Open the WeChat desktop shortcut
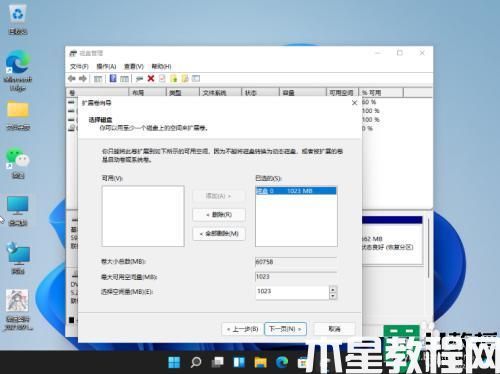The image size is (500, 374). (x=18, y=163)
